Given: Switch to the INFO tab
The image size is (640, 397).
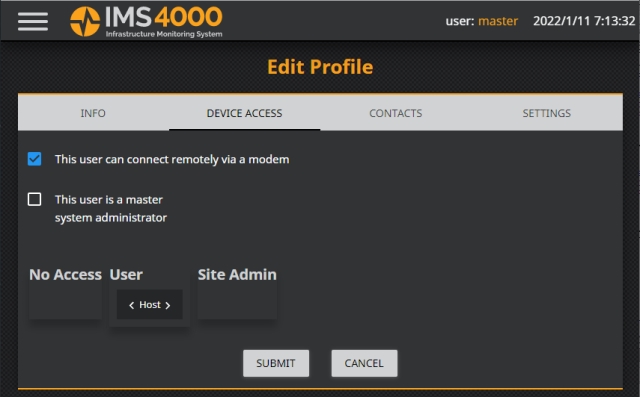Looking at the screenshot, I should 93,113.
